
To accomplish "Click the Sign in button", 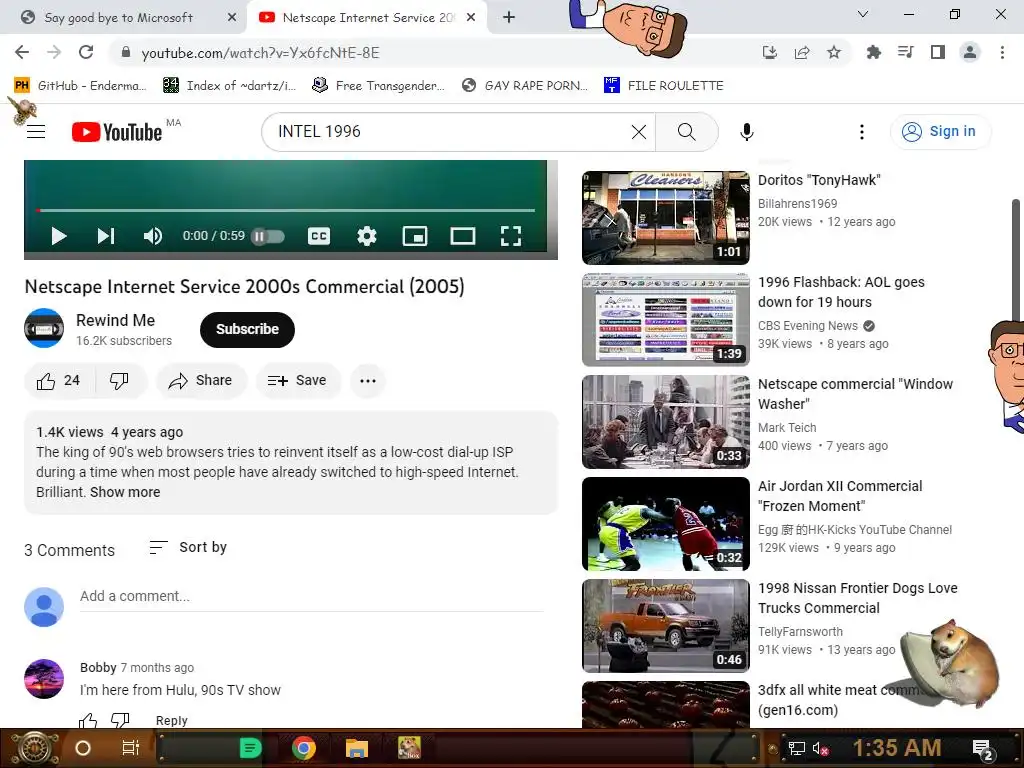I will click(x=940, y=131).
